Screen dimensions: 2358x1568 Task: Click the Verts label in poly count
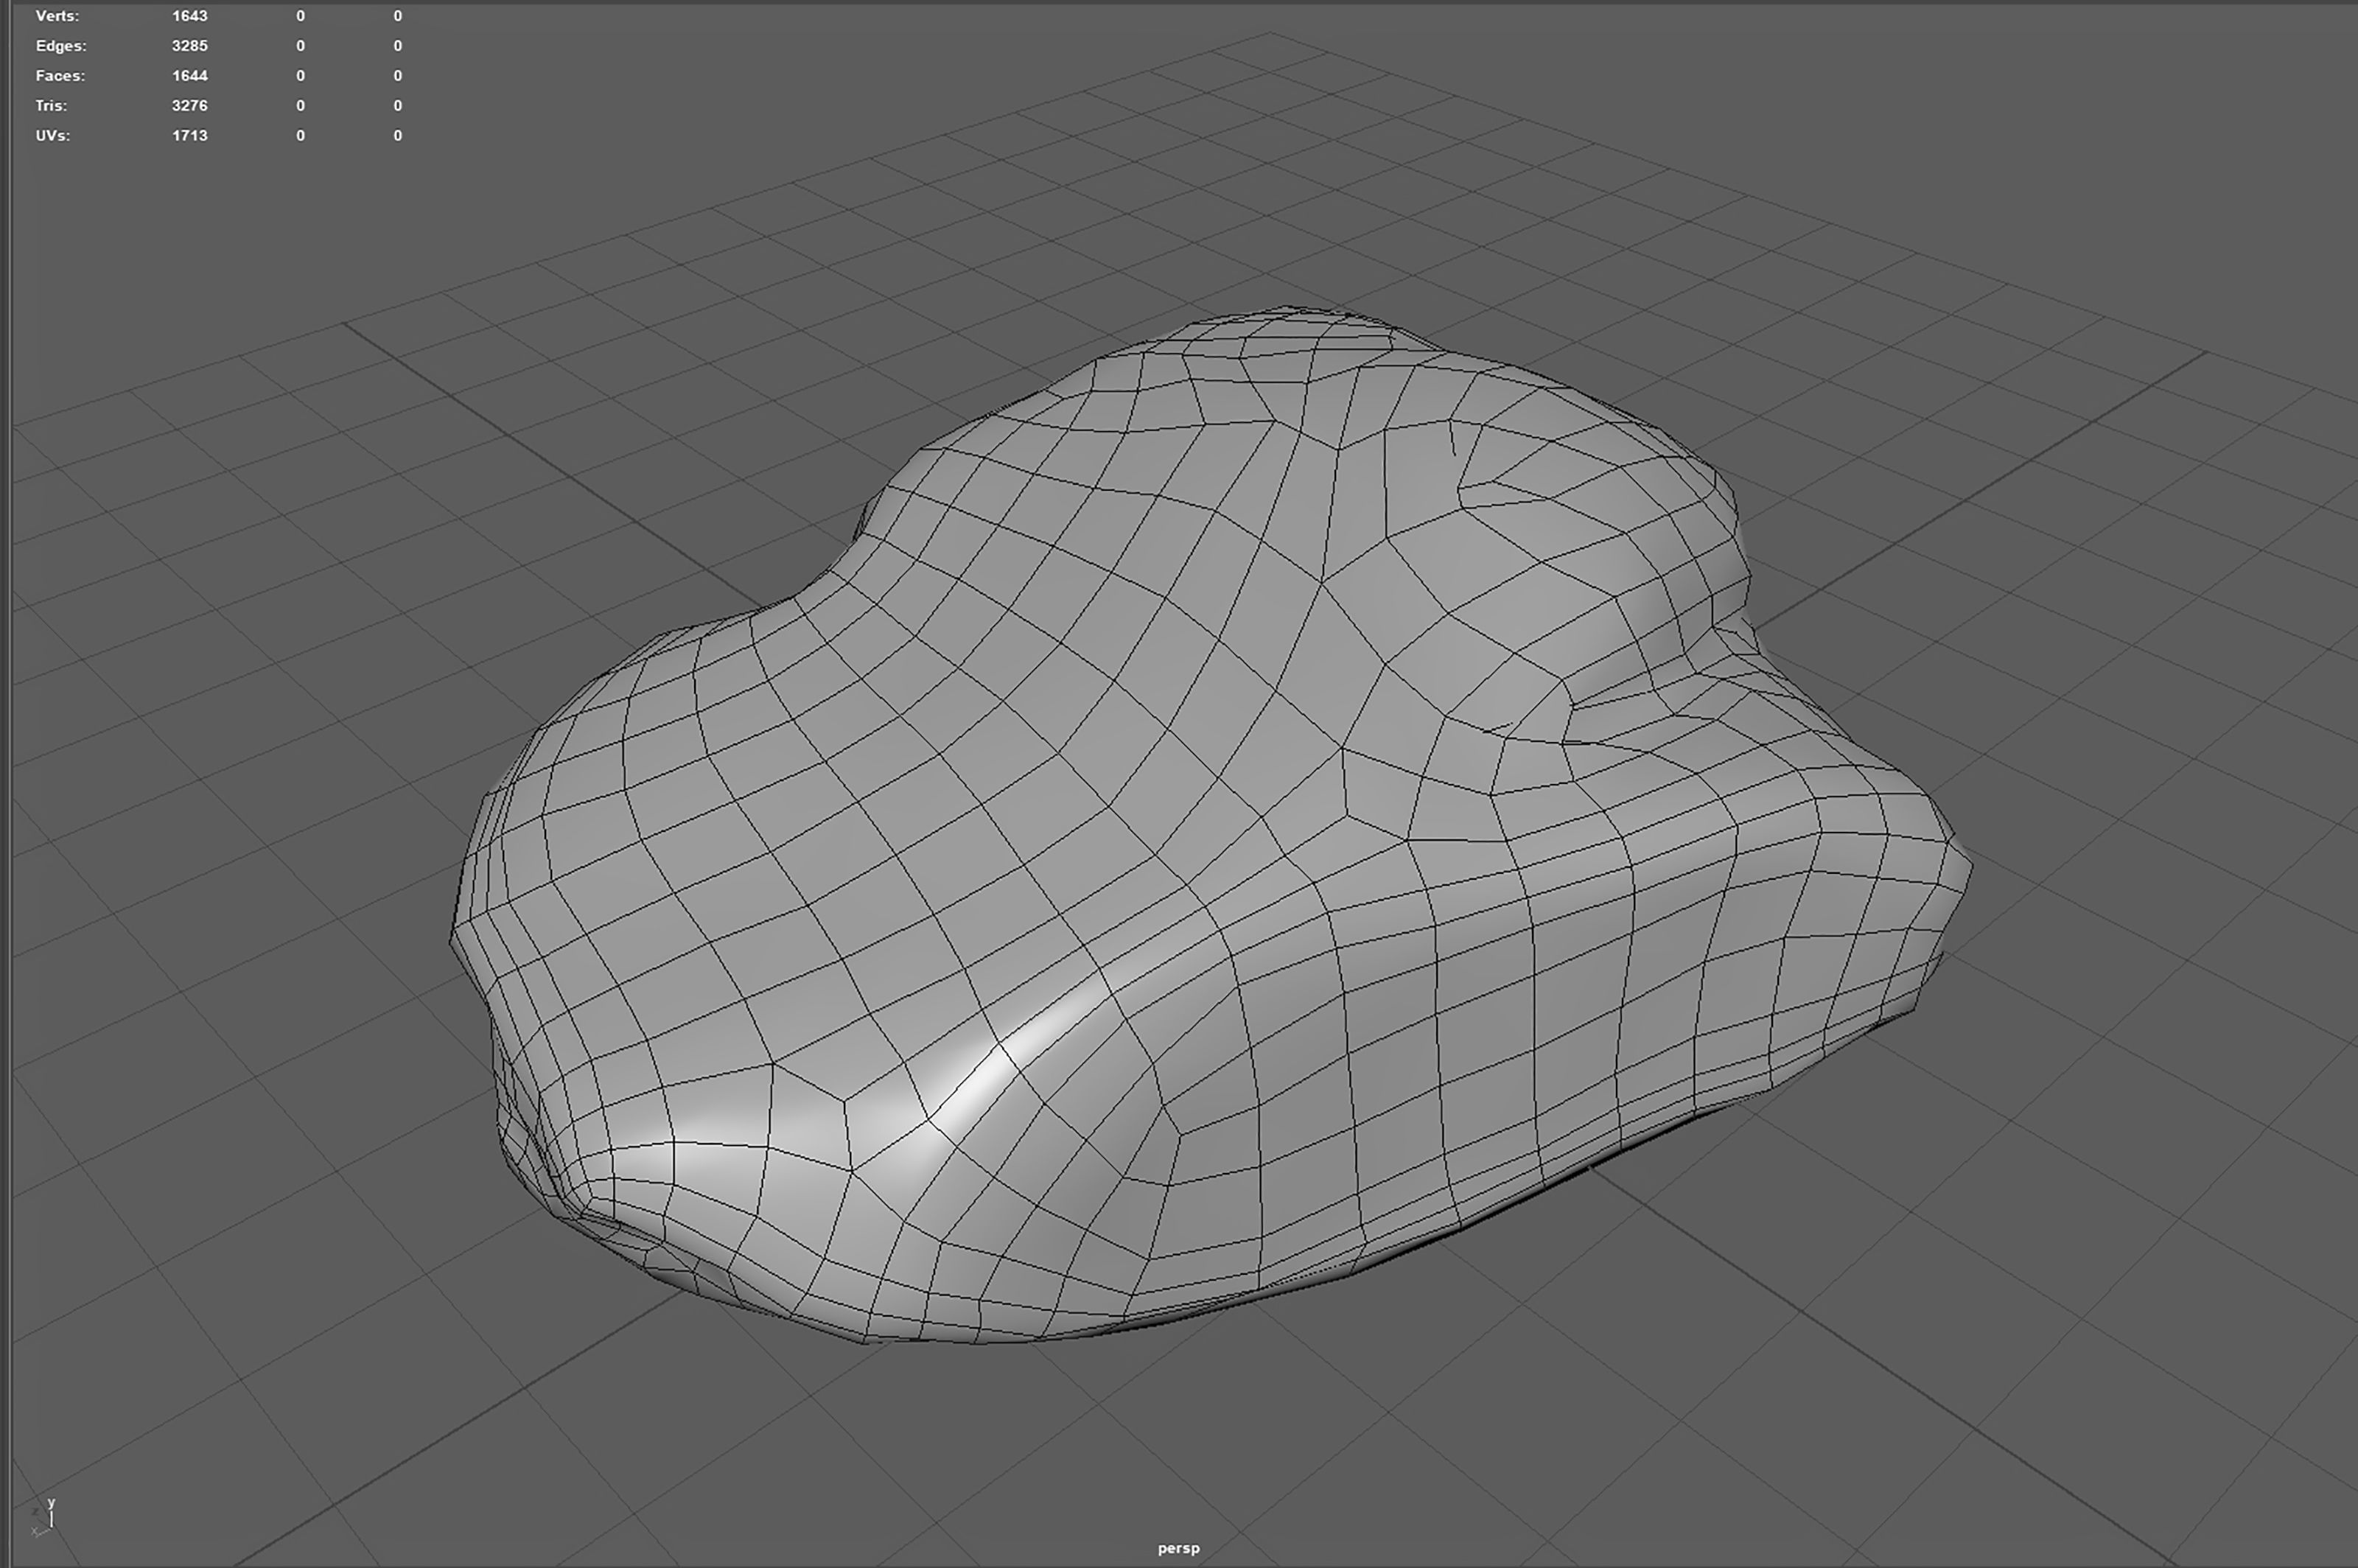(x=57, y=16)
